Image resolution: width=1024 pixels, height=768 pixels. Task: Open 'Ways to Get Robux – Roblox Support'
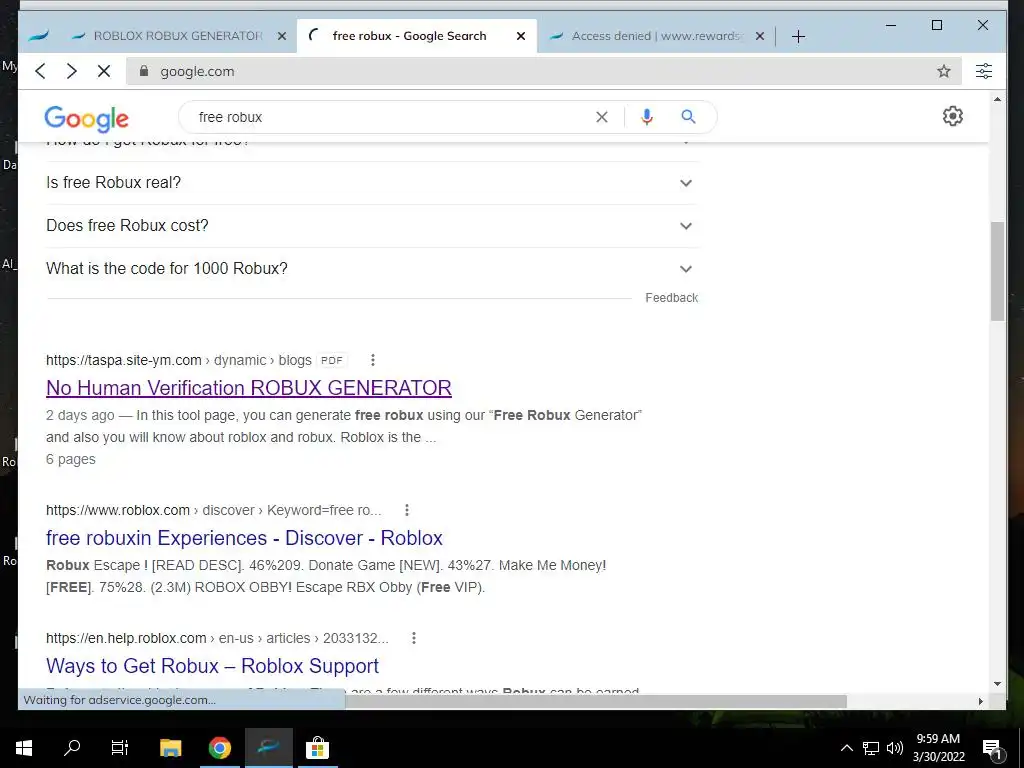212,666
